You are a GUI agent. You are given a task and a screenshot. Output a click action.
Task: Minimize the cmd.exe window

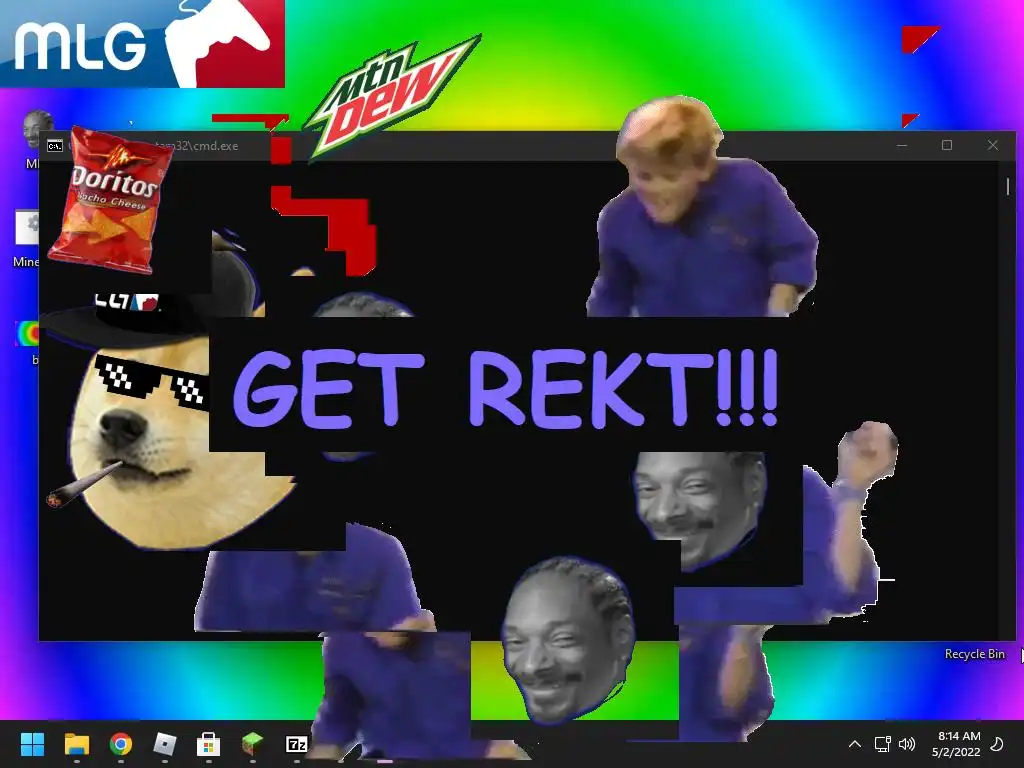[902, 145]
